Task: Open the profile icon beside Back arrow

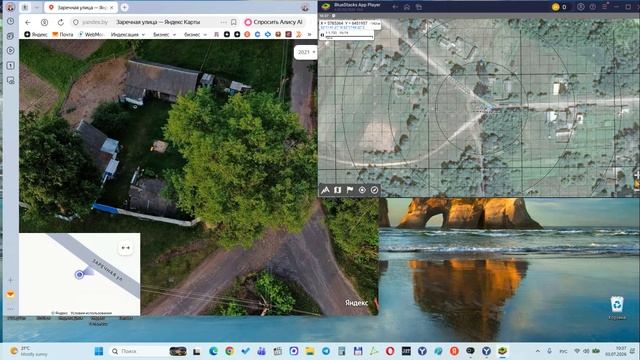Action: point(44,22)
